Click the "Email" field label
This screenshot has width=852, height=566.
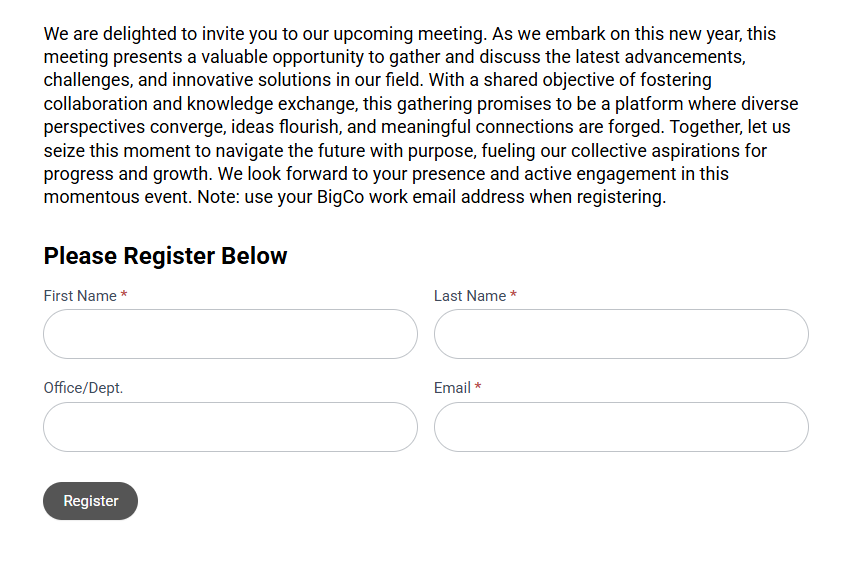coord(452,388)
